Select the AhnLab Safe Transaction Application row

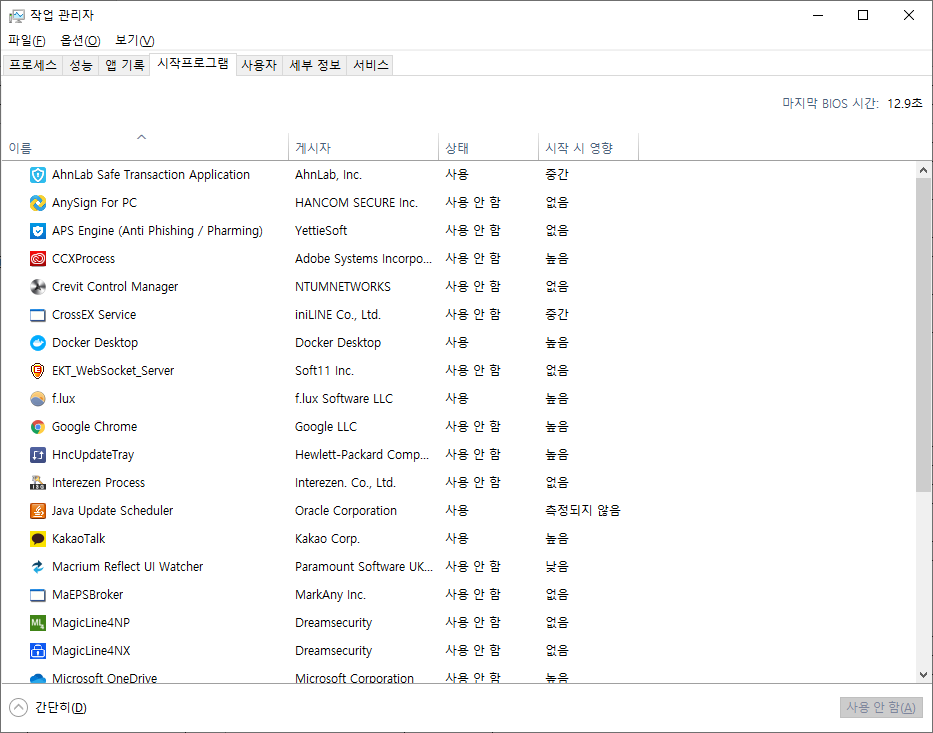tap(458, 175)
